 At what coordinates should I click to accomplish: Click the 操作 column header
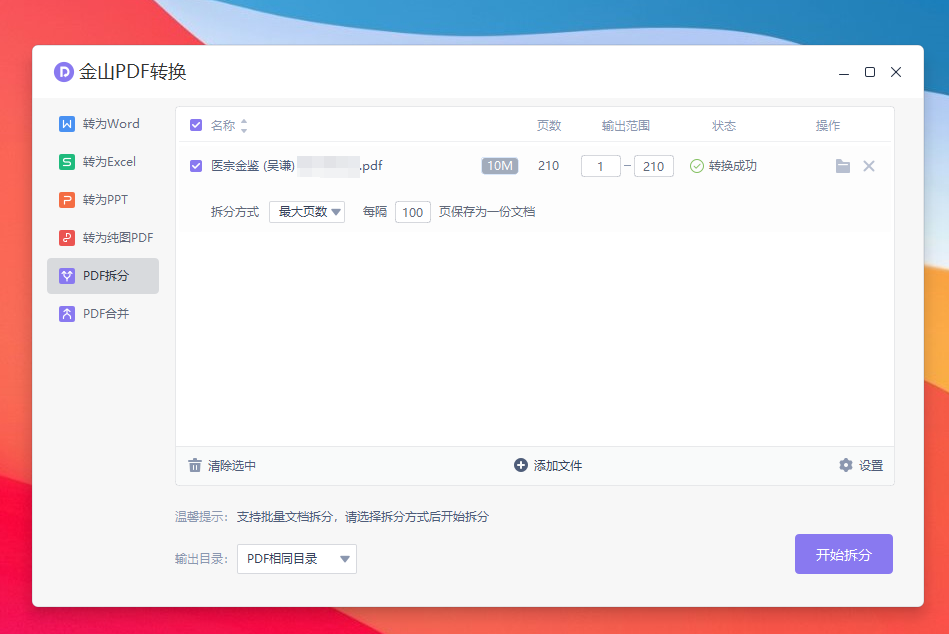pyautogui.click(x=827, y=126)
